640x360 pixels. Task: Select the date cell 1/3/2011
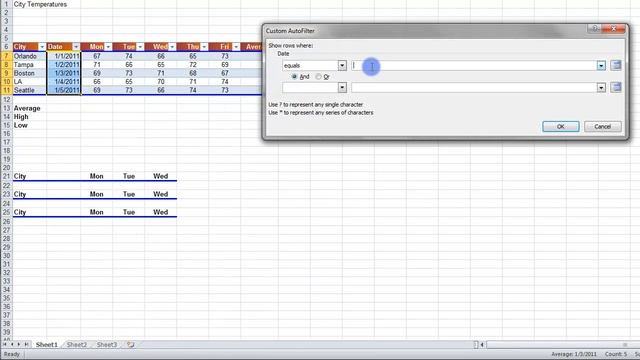[64, 73]
